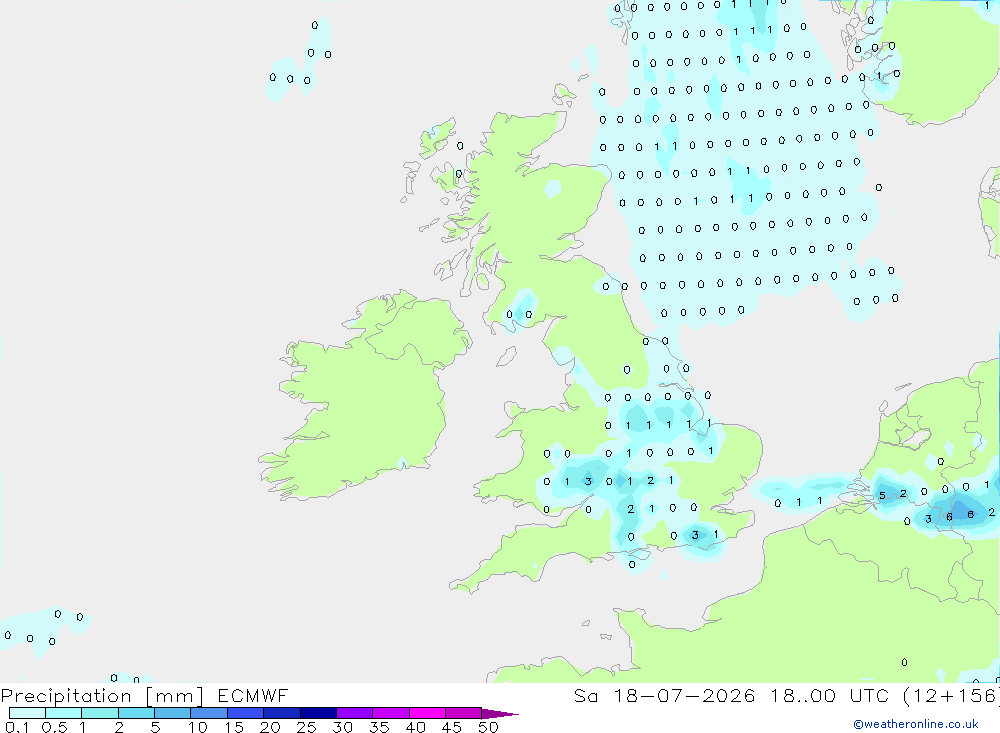Click the legend label '35'
Screen dimensions: 1000x733
pyautogui.click(x=379, y=727)
